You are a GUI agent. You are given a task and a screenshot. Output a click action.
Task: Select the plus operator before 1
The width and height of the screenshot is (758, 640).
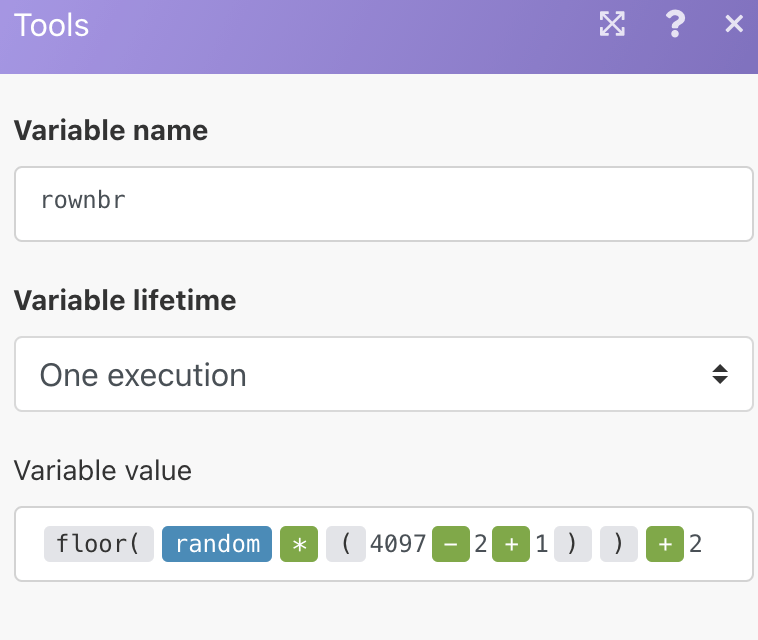[511, 544]
